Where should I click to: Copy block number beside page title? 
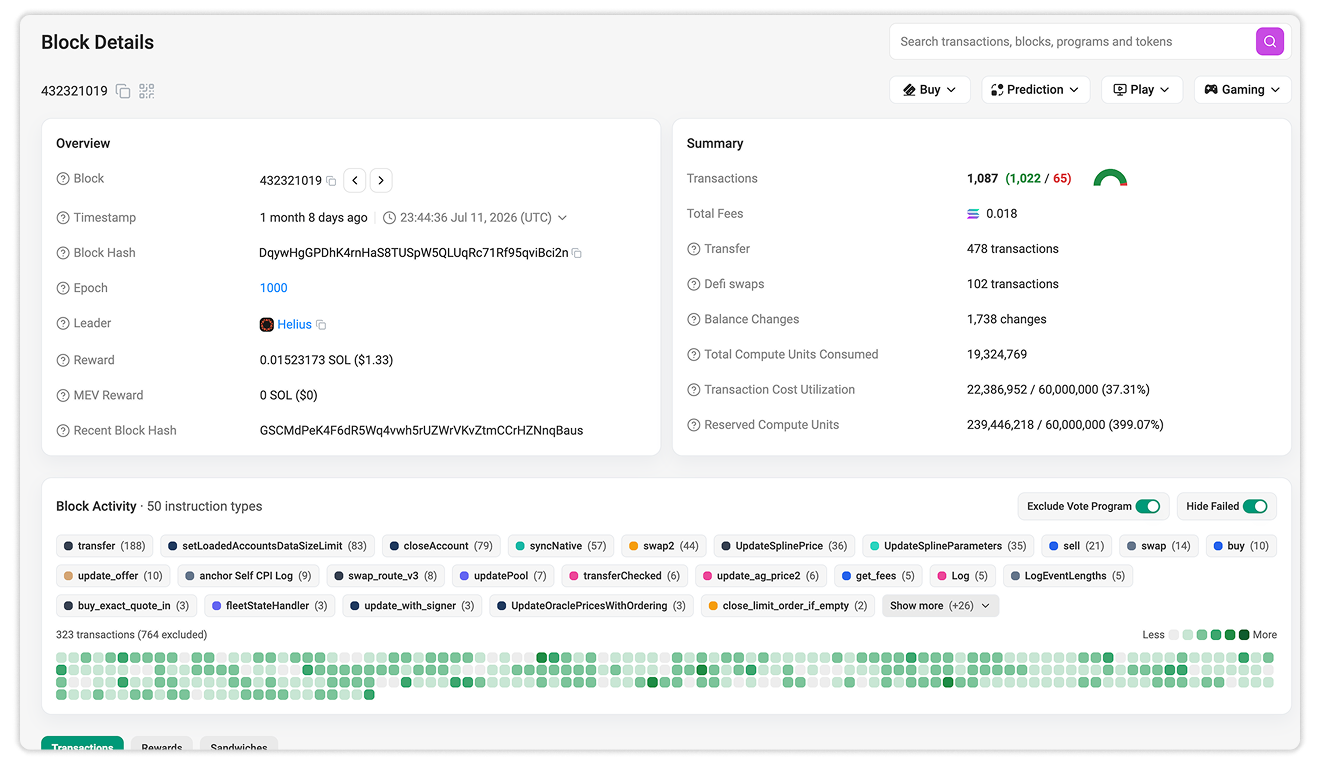click(x=123, y=91)
